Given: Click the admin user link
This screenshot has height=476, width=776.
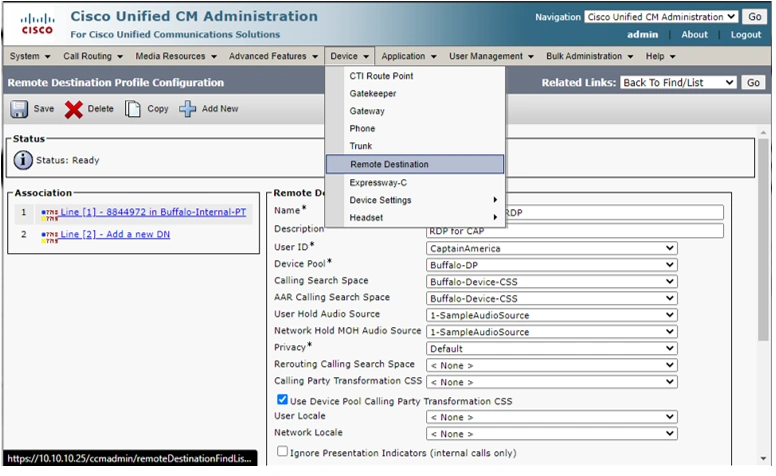Looking at the screenshot, I should tap(642, 35).
